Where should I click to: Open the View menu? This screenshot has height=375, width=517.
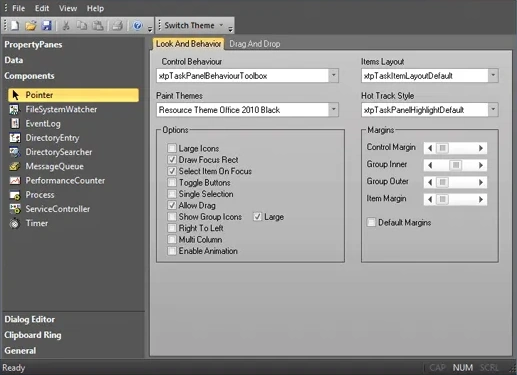click(68, 8)
